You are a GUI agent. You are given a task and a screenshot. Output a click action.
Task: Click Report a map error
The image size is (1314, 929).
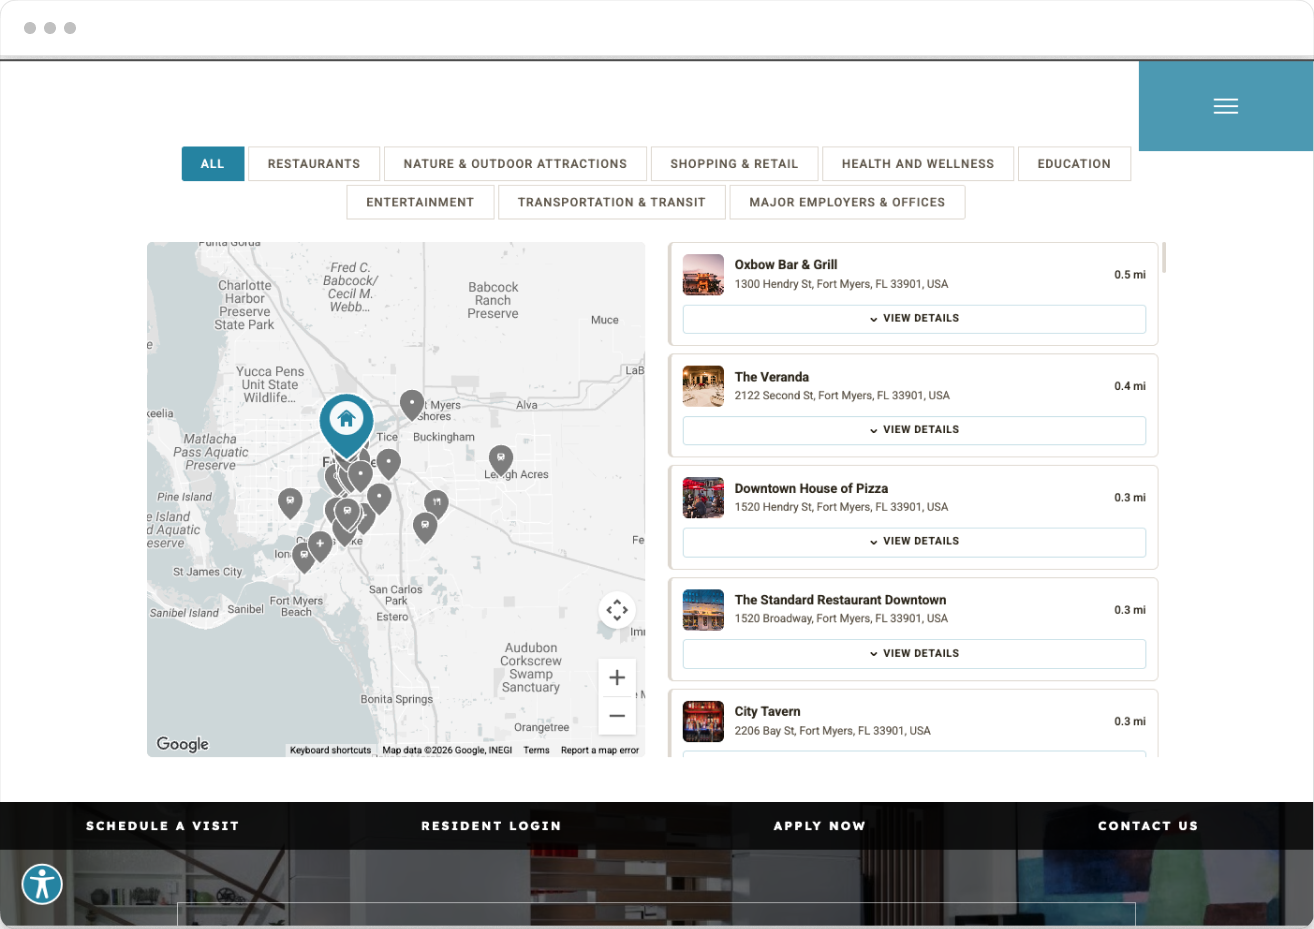pyautogui.click(x=600, y=750)
